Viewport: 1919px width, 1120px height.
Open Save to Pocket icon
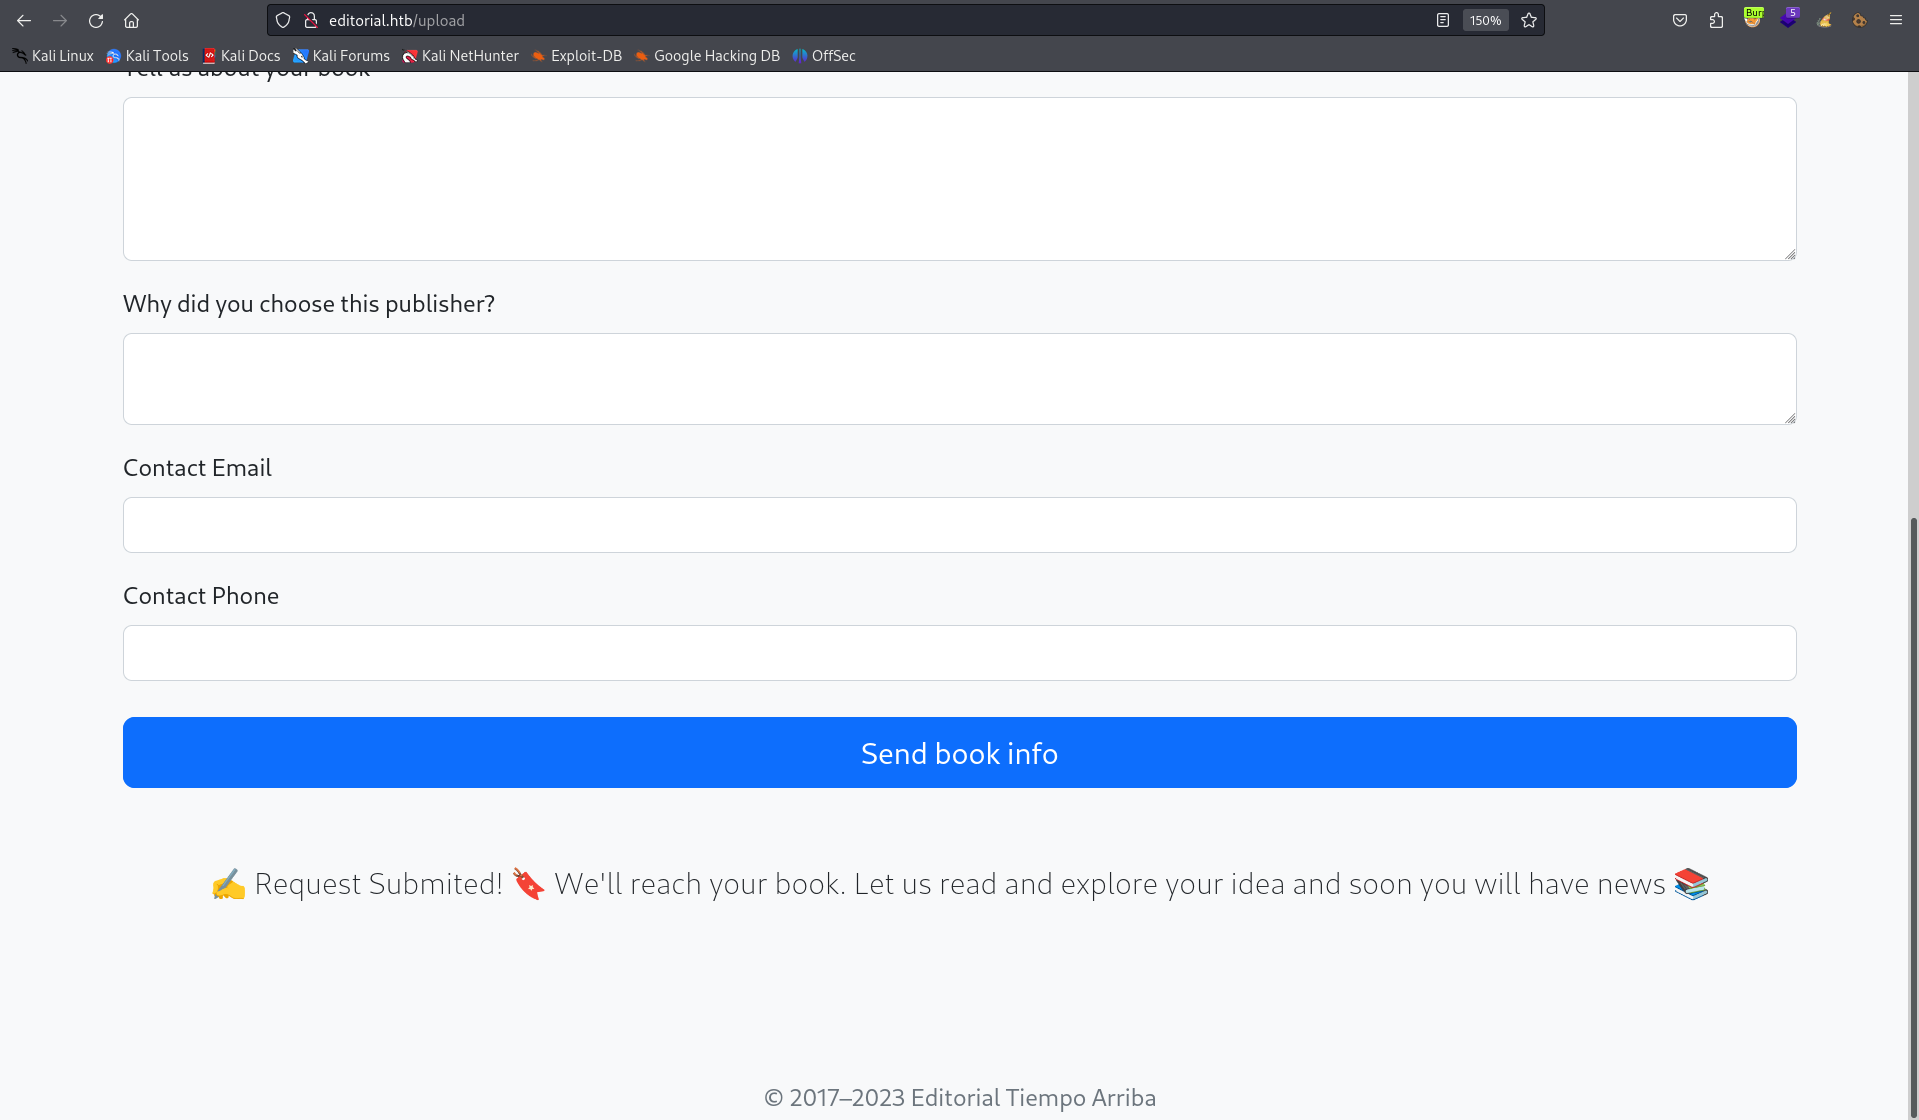tap(1680, 20)
